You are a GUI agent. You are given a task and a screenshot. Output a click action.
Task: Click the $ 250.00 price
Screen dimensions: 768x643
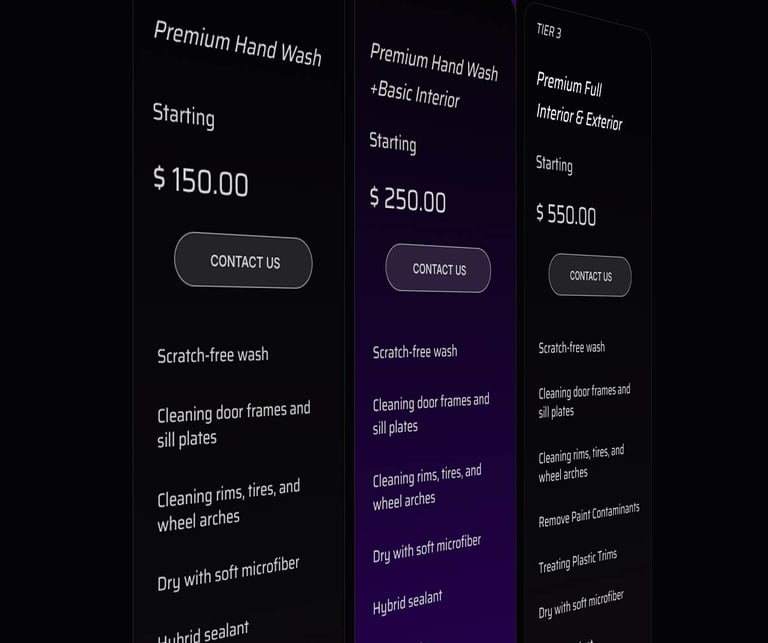(408, 199)
